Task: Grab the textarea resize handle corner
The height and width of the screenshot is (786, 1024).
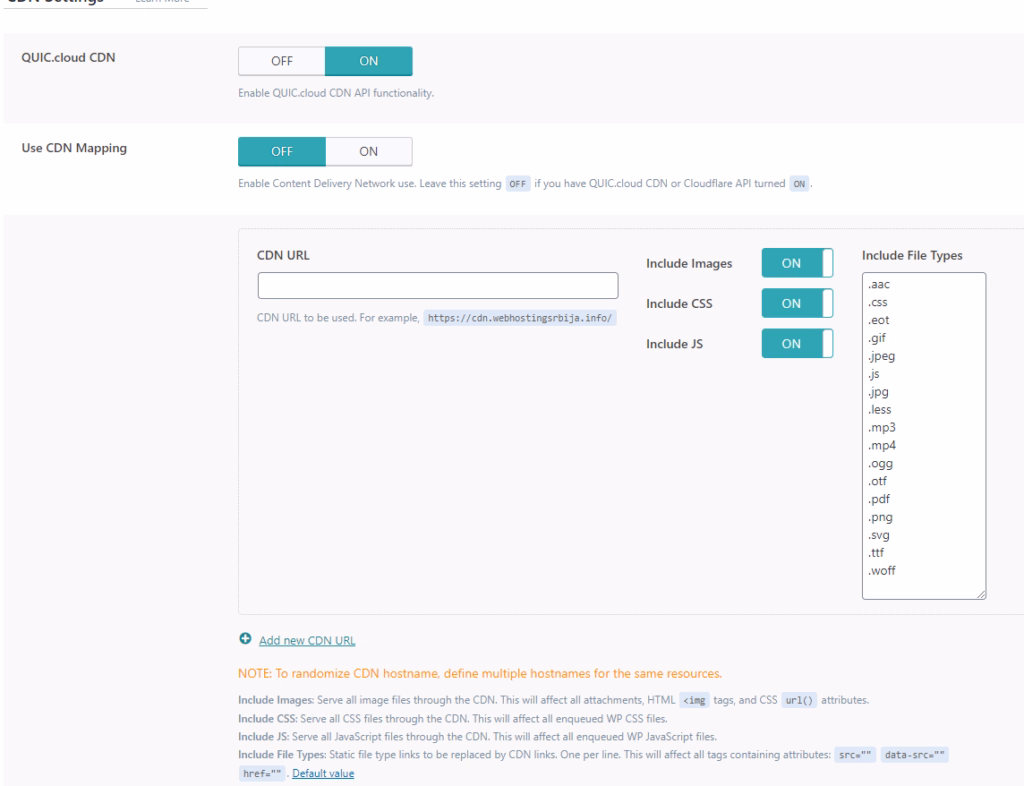Action: (981, 594)
